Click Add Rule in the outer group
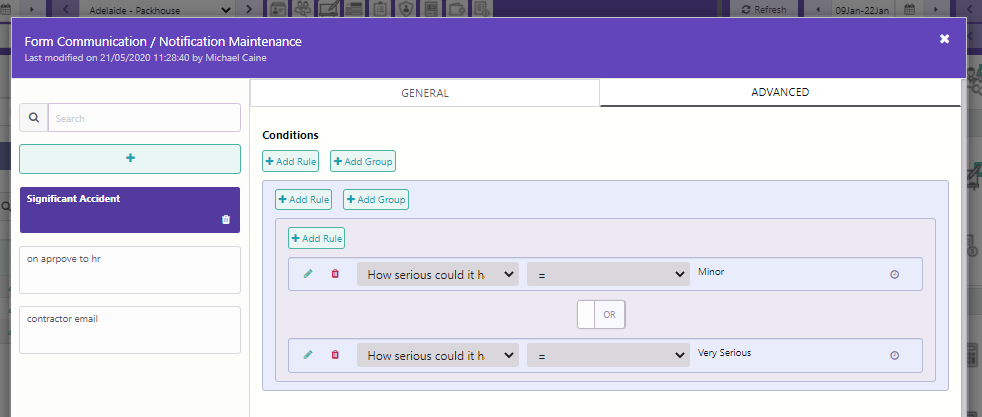 point(304,200)
